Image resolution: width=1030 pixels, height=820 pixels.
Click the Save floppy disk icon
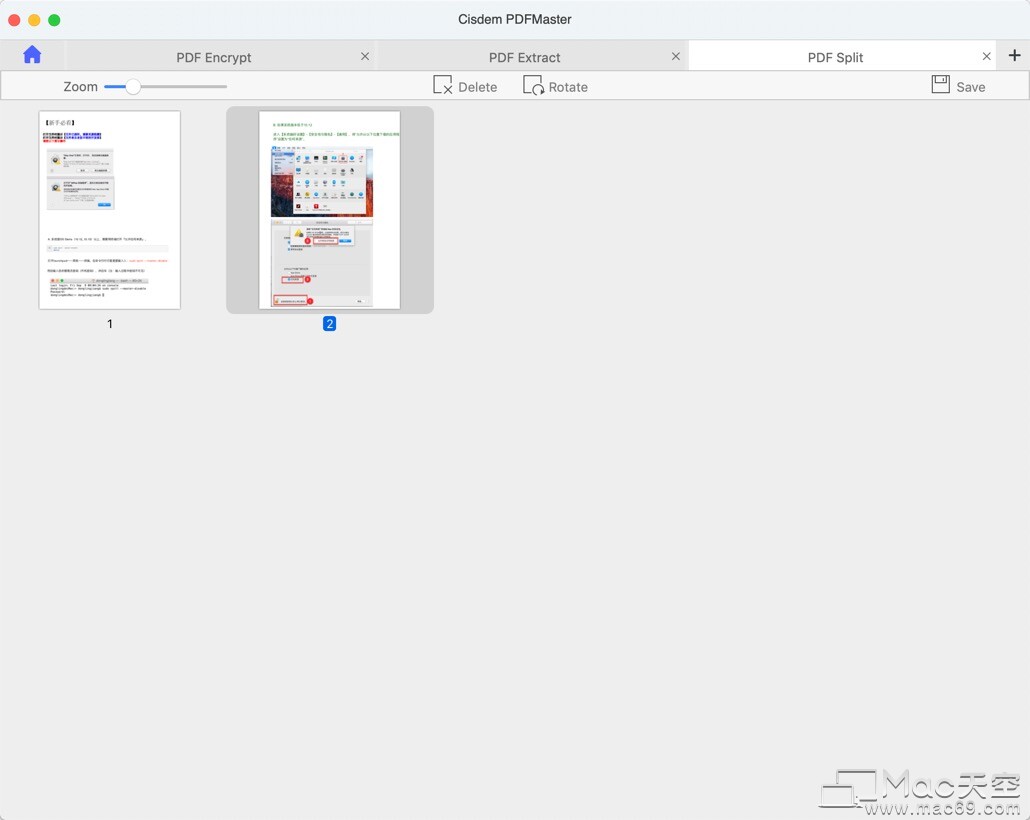coord(941,84)
